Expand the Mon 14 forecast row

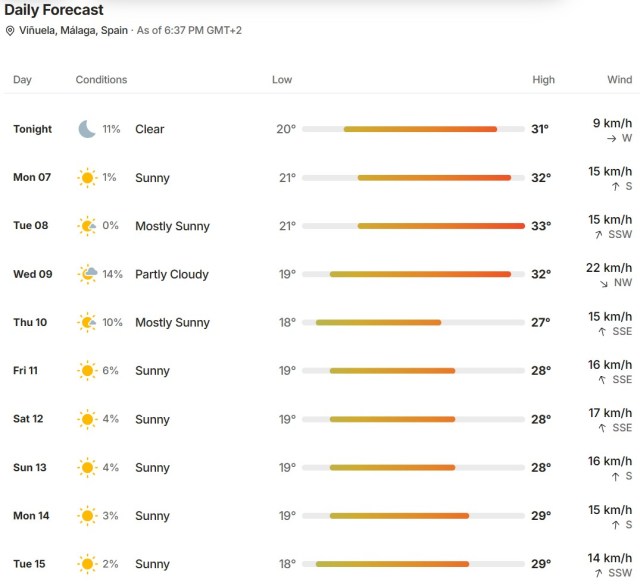coord(320,516)
